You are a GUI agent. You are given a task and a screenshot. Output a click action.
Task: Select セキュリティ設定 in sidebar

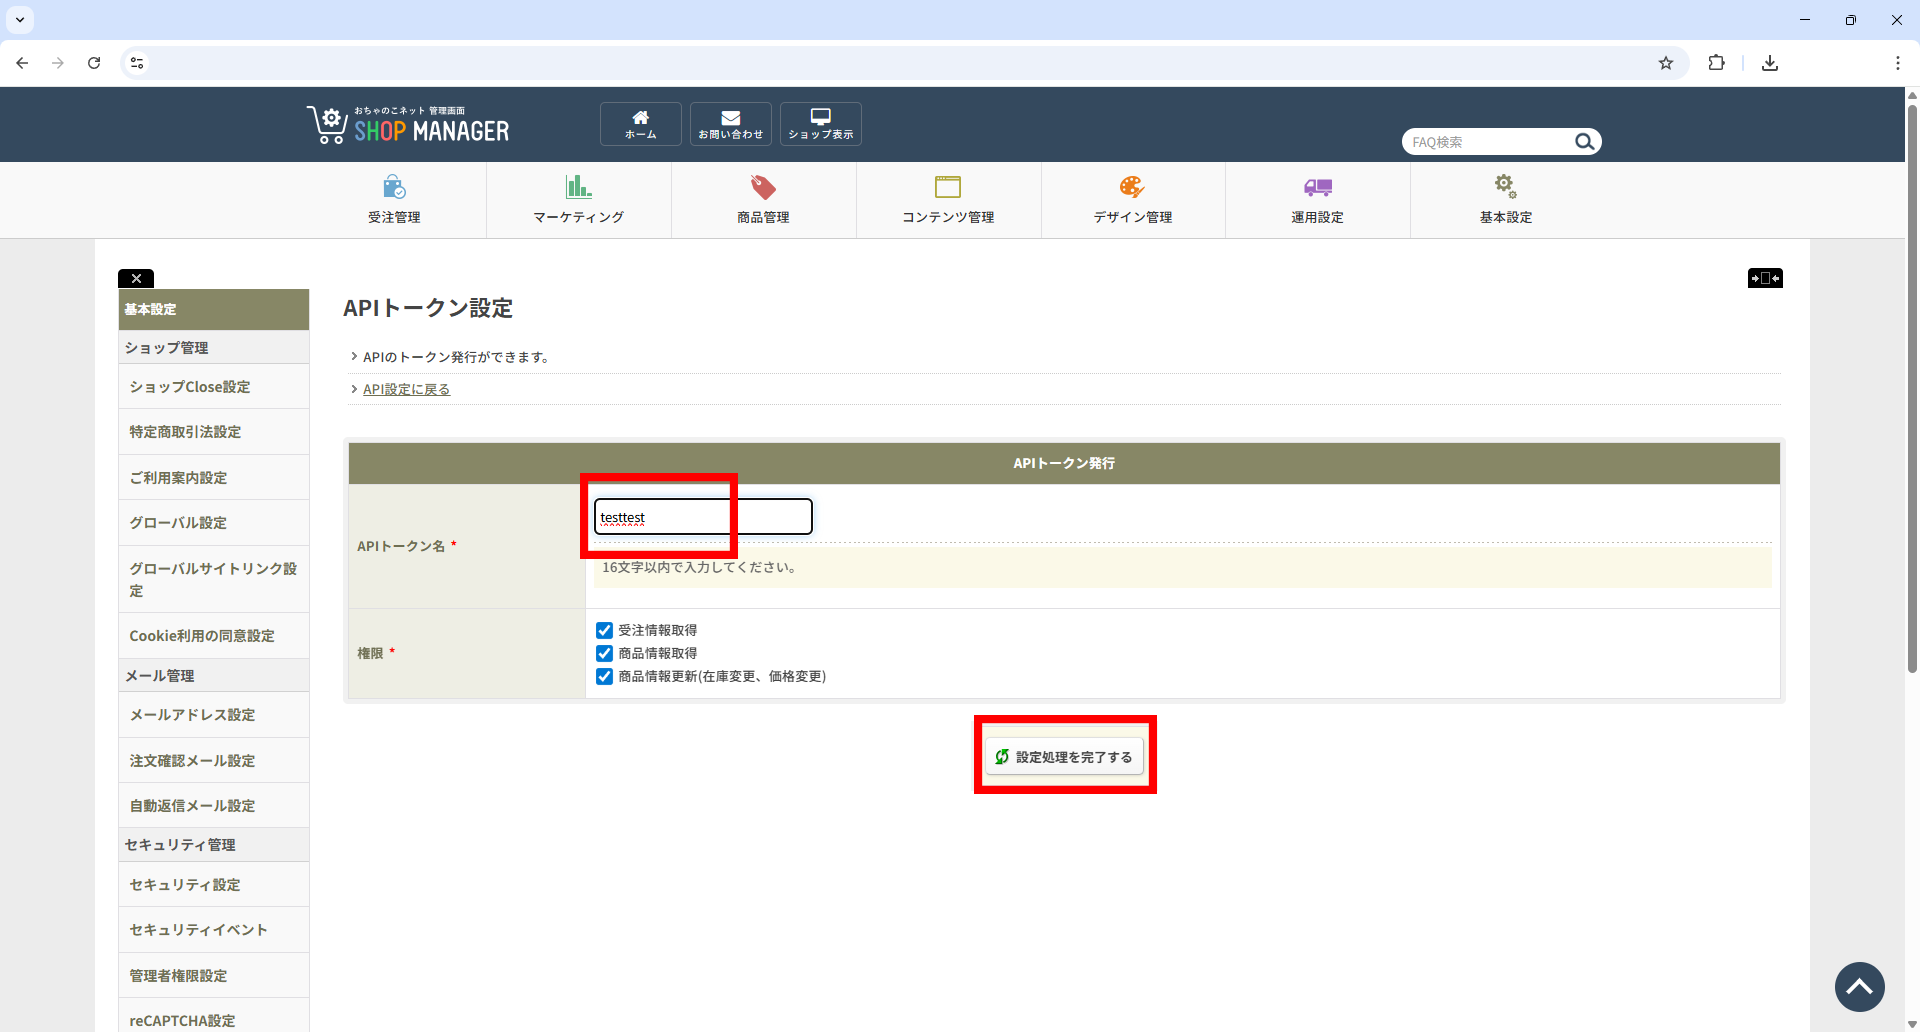[x=185, y=885]
